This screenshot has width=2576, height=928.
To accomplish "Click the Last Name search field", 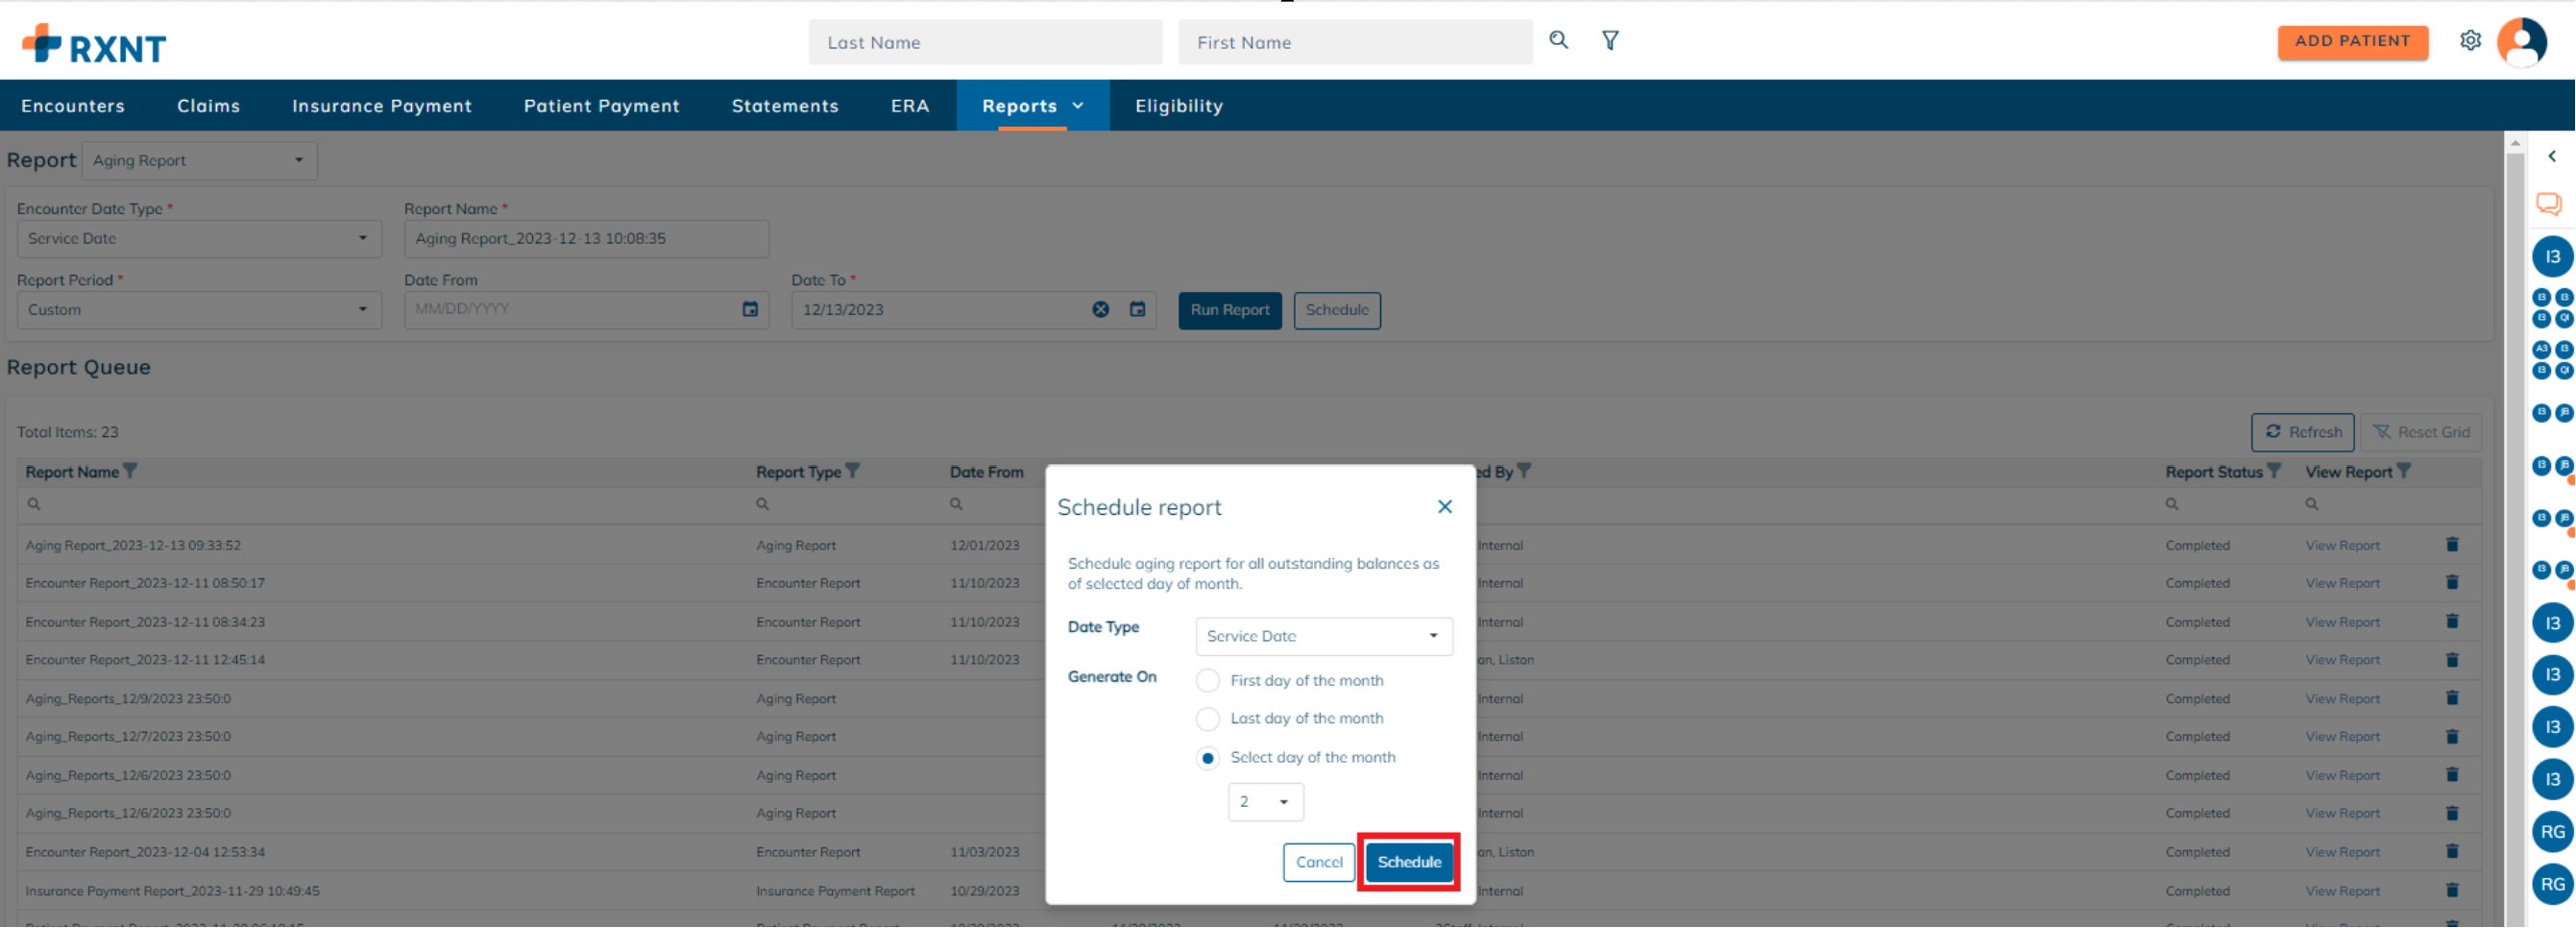I will [984, 42].
